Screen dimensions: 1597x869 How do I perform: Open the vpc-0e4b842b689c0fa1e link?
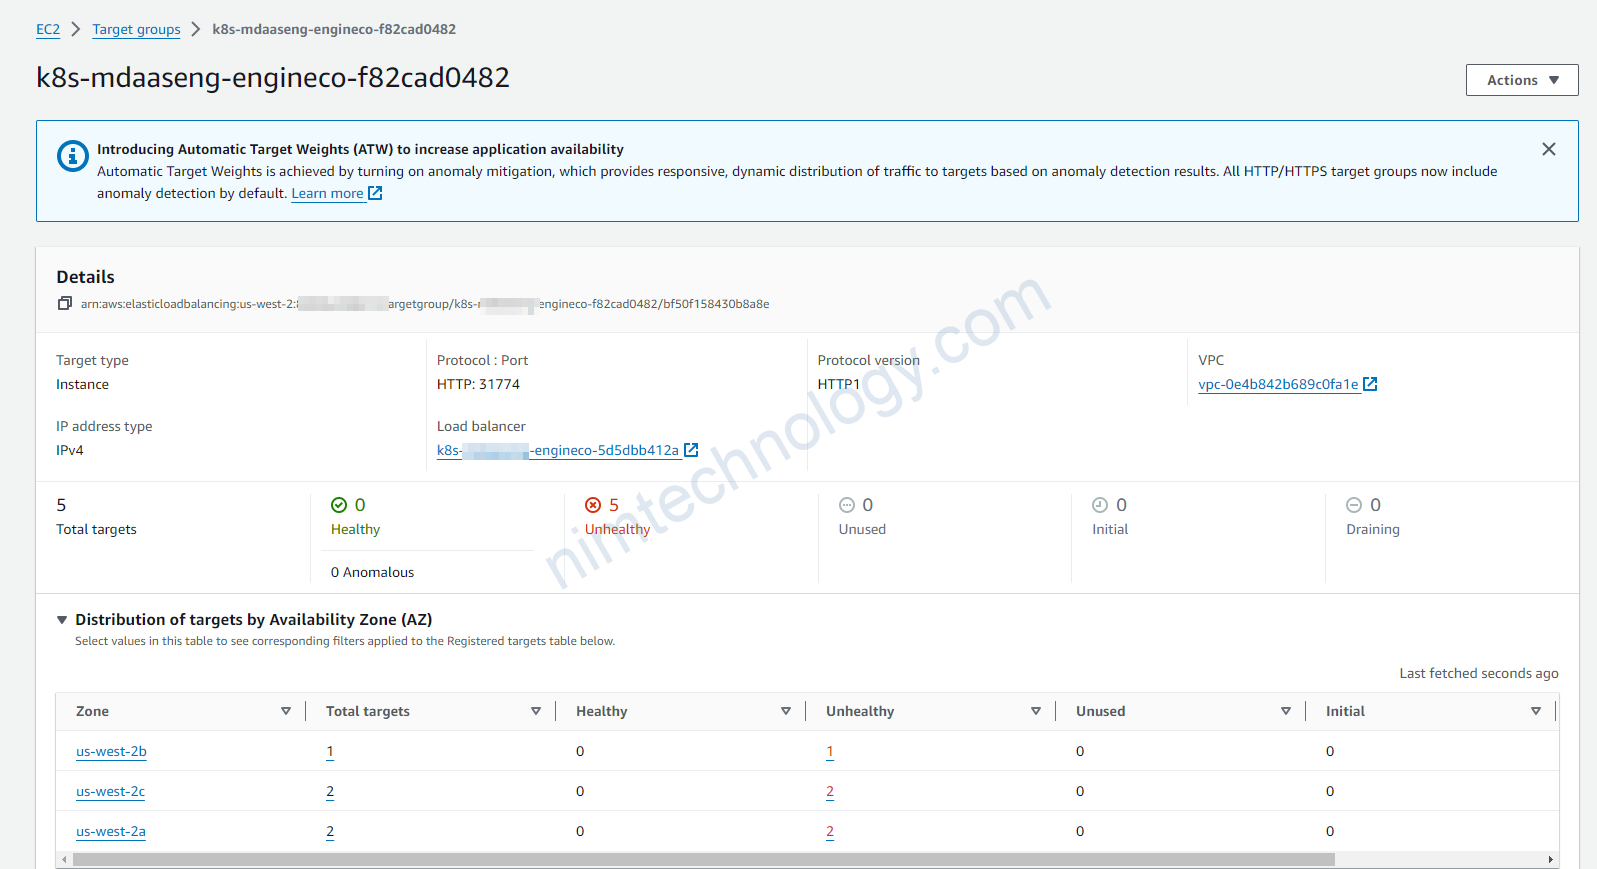(x=1278, y=384)
